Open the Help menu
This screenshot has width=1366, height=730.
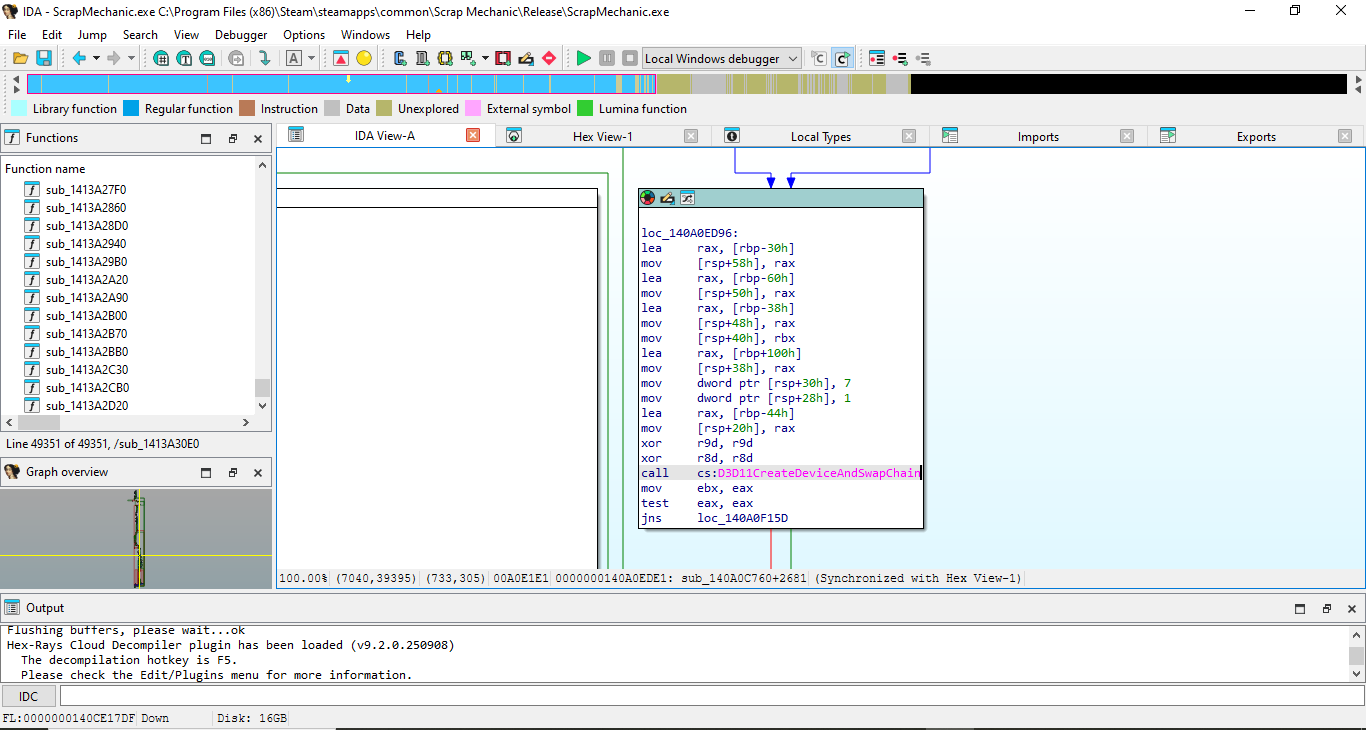[418, 34]
